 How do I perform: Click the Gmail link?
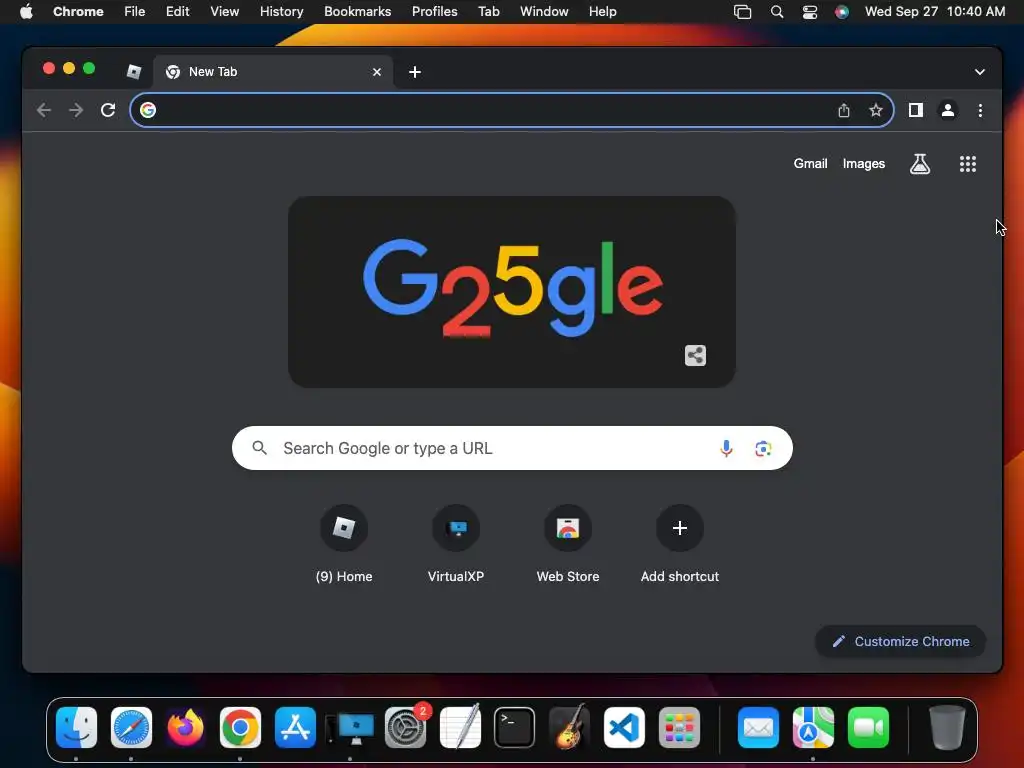click(x=810, y=164)
